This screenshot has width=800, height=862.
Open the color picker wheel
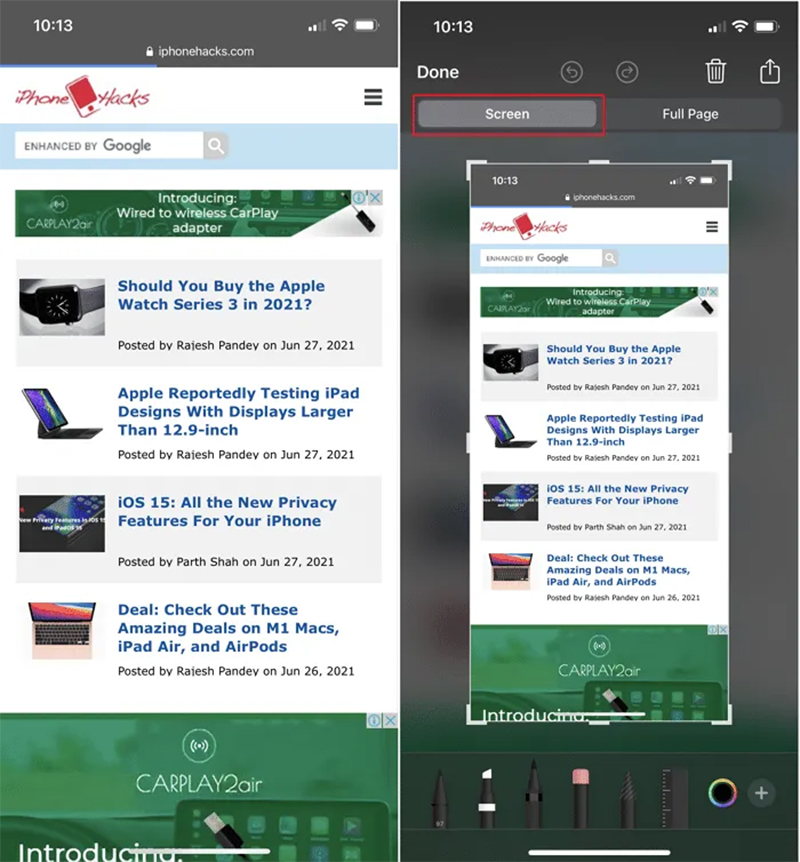pos(722,793)
